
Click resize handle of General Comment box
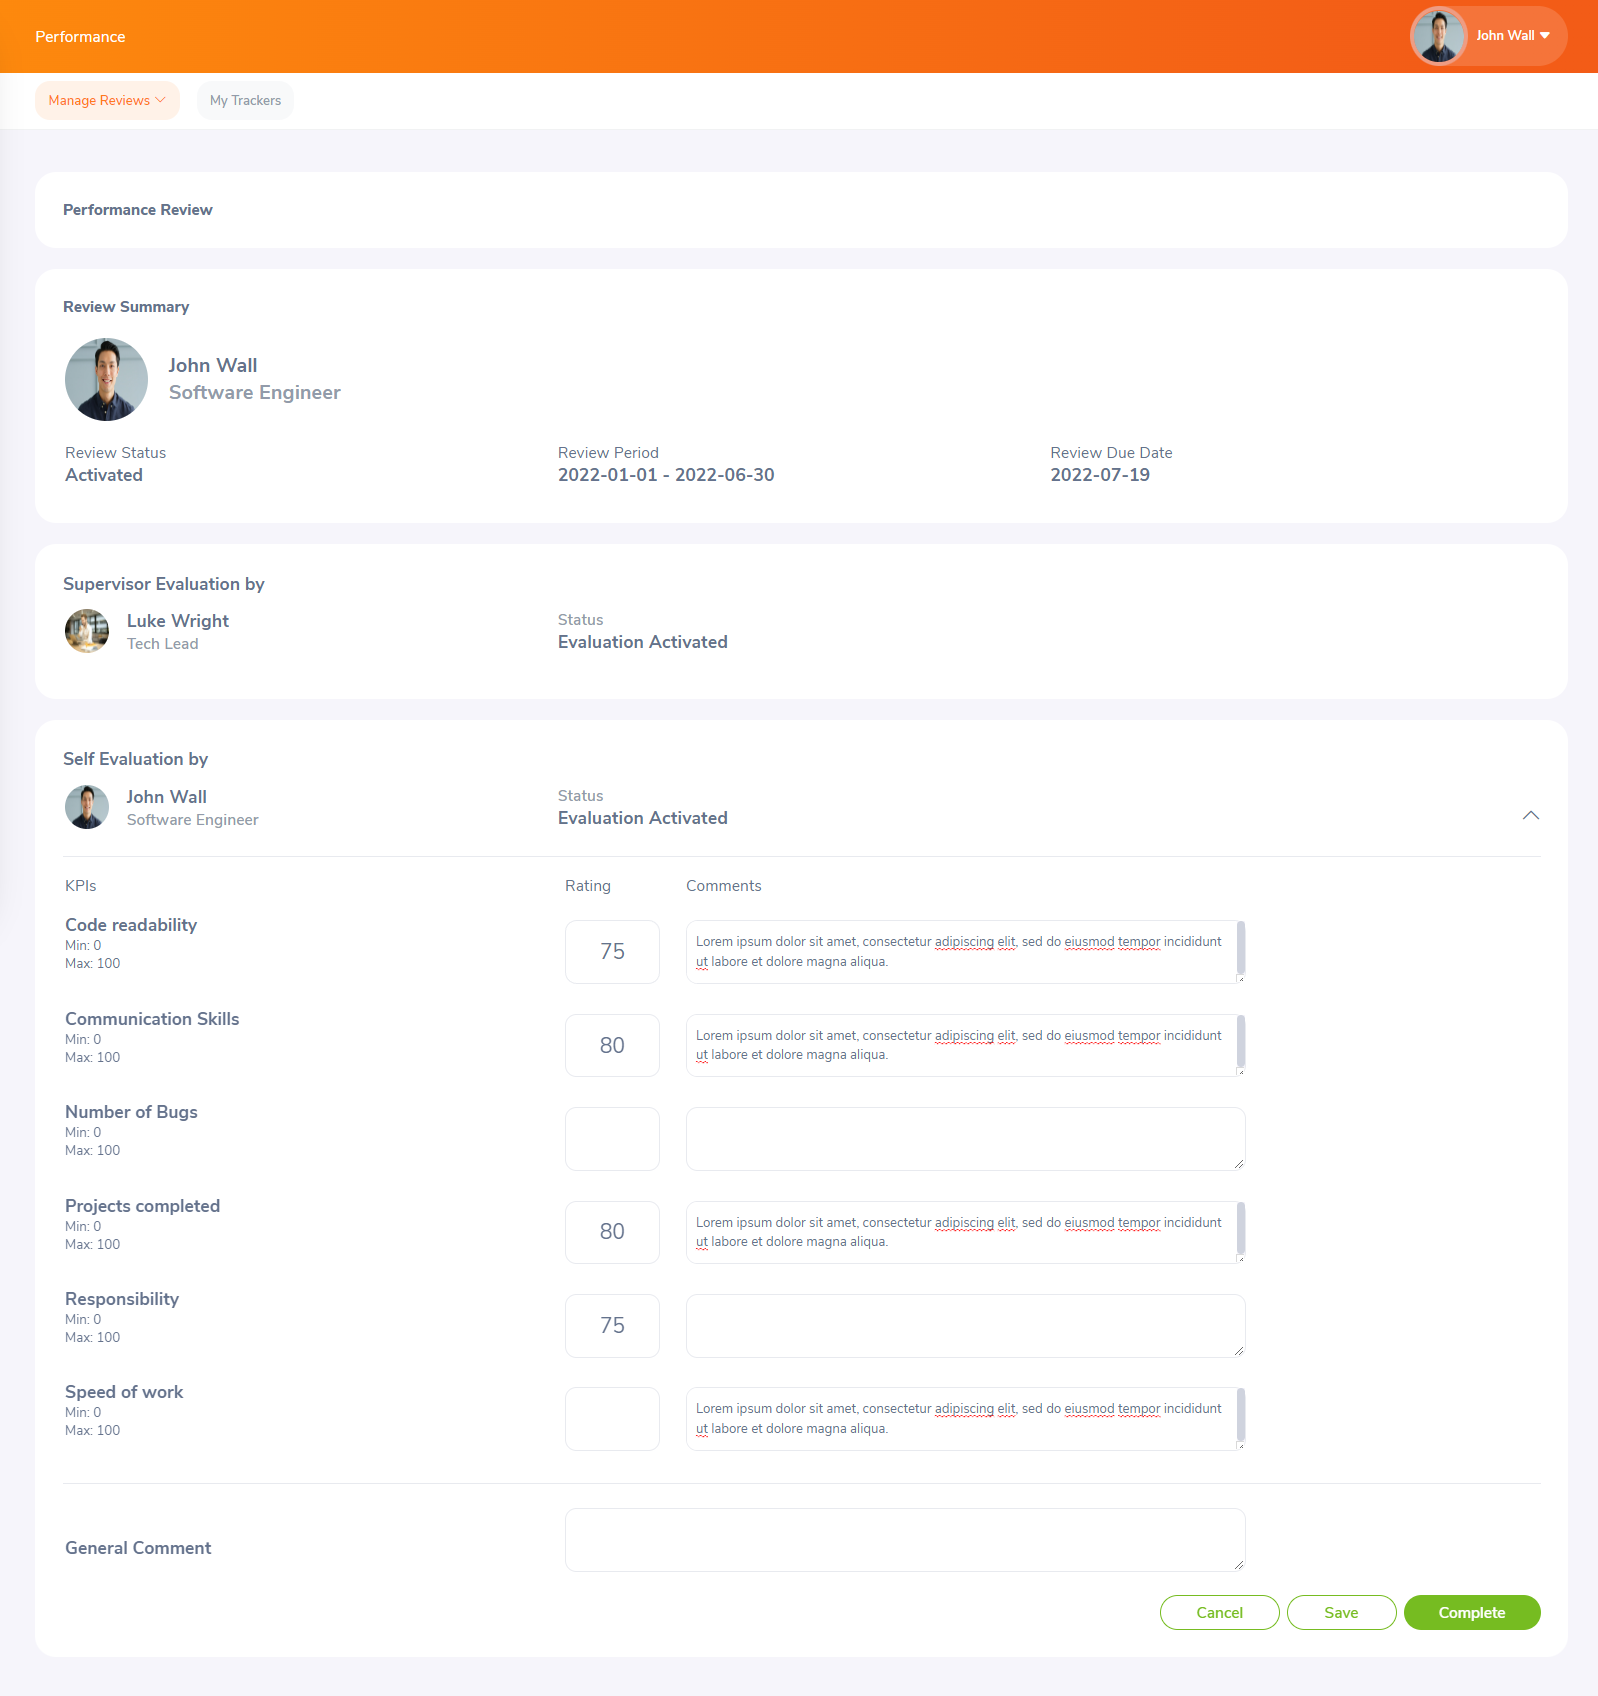point(1239,1565)
